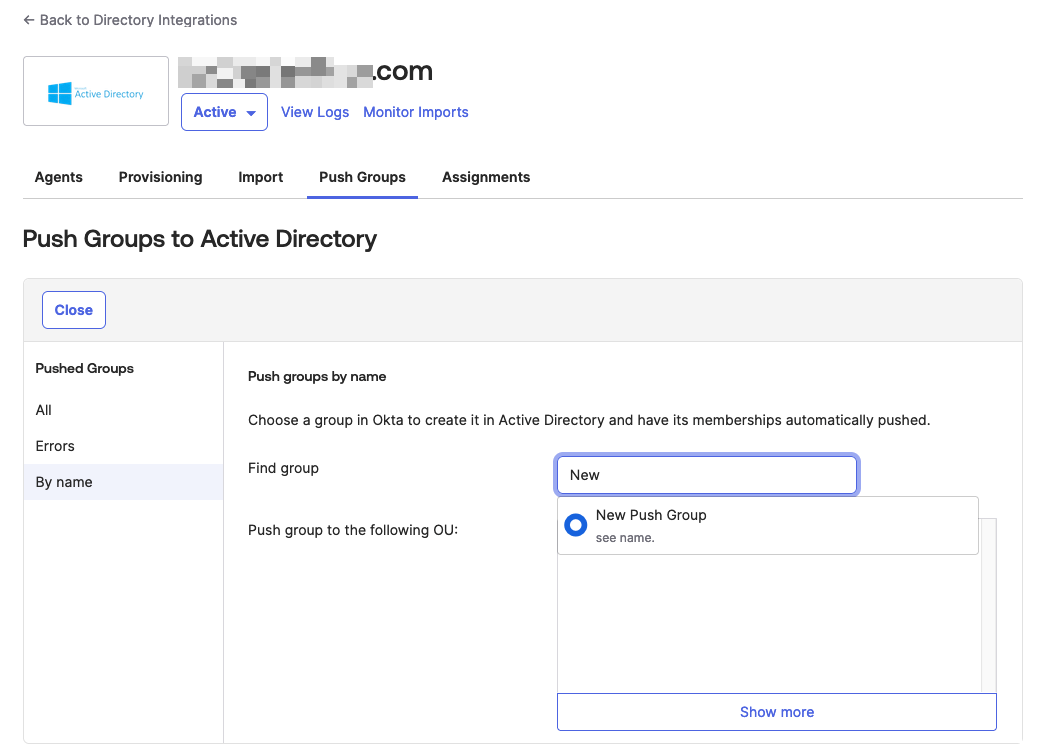Image resolution: width=1044 pixels, height=756 pixels.
Task: Click the Push Groups to Active Directory title
Action: point(200,238)
